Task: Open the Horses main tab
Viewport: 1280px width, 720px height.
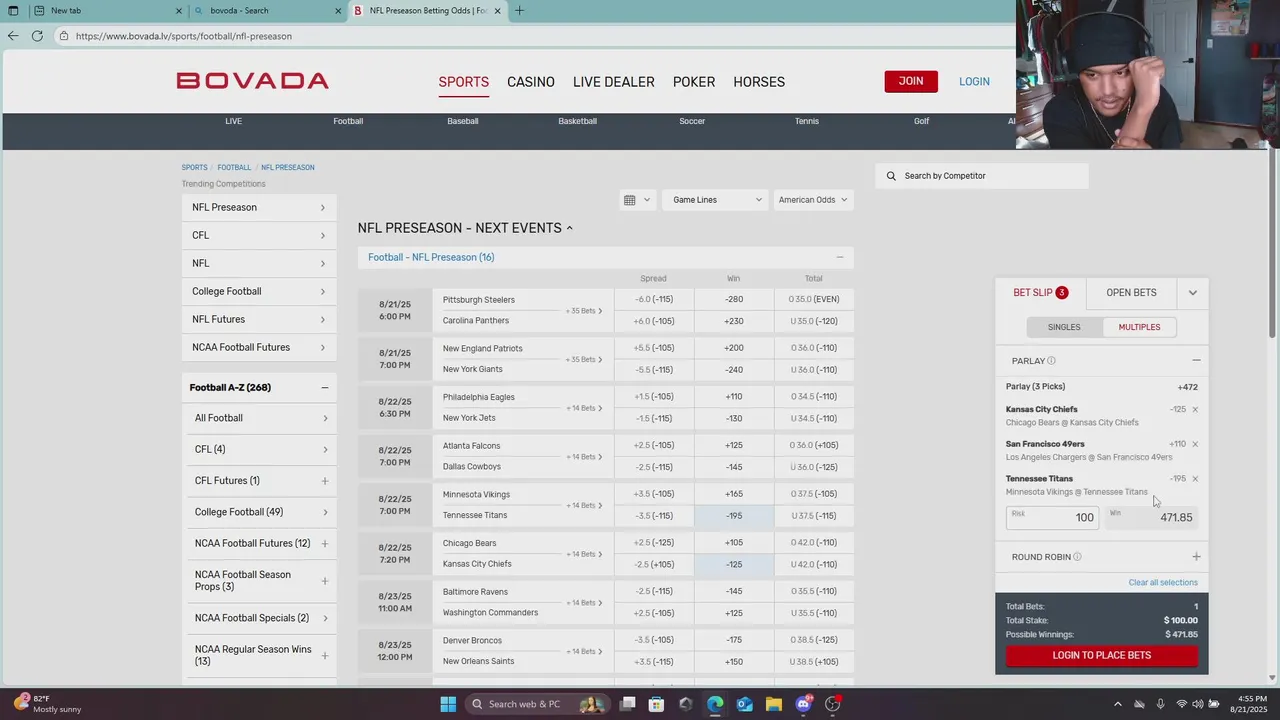Action: tap(759, 82)
